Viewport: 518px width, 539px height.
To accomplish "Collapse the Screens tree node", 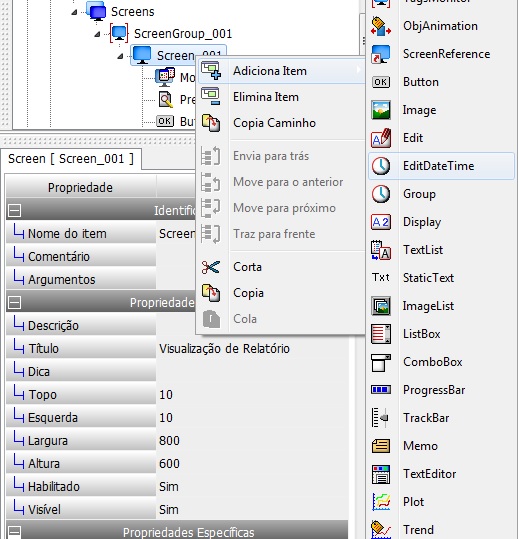I will pos(74,12).
